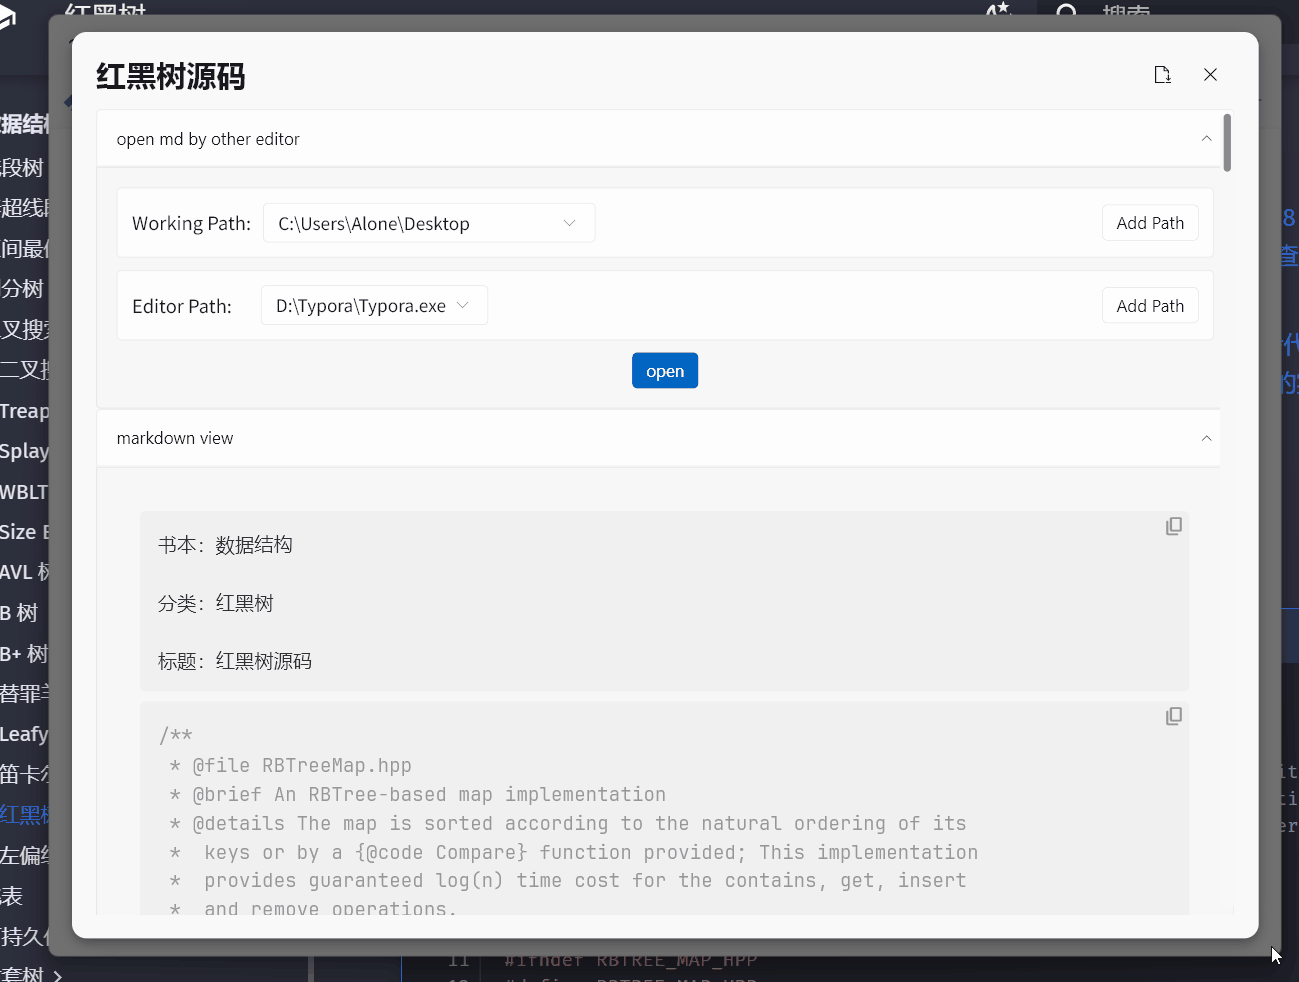
Task: Click the dialog title 红黑树源码
Action: [x=171, y=76]
